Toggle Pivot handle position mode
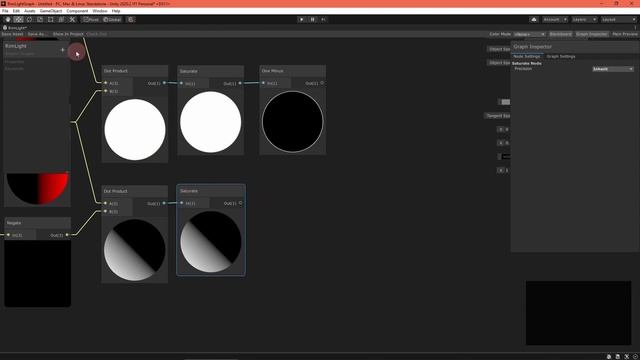Viewport: 640px width, 360px height. [91, 20]
